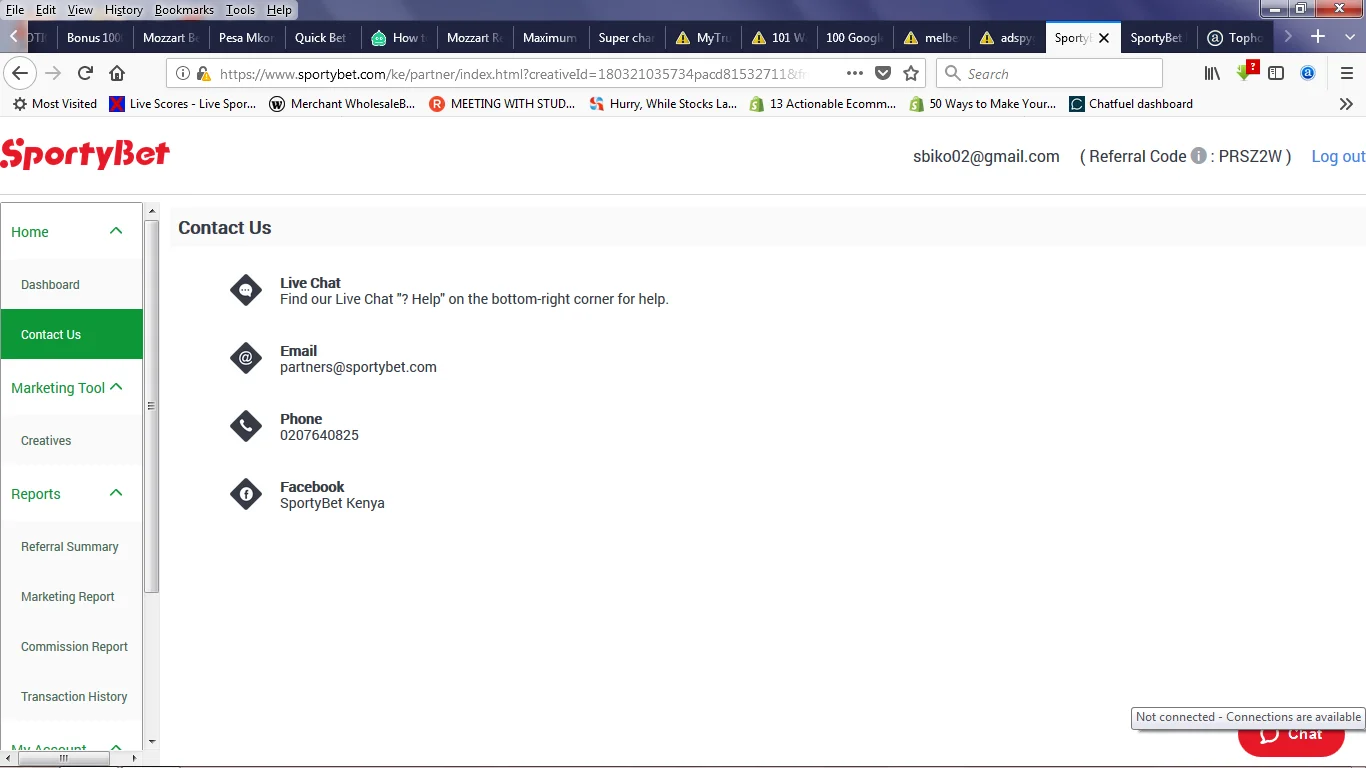Click the Email at-sign icon
Image resolution: width=1366 pixels, height=768 pixels.
click(x=246, y=358)
